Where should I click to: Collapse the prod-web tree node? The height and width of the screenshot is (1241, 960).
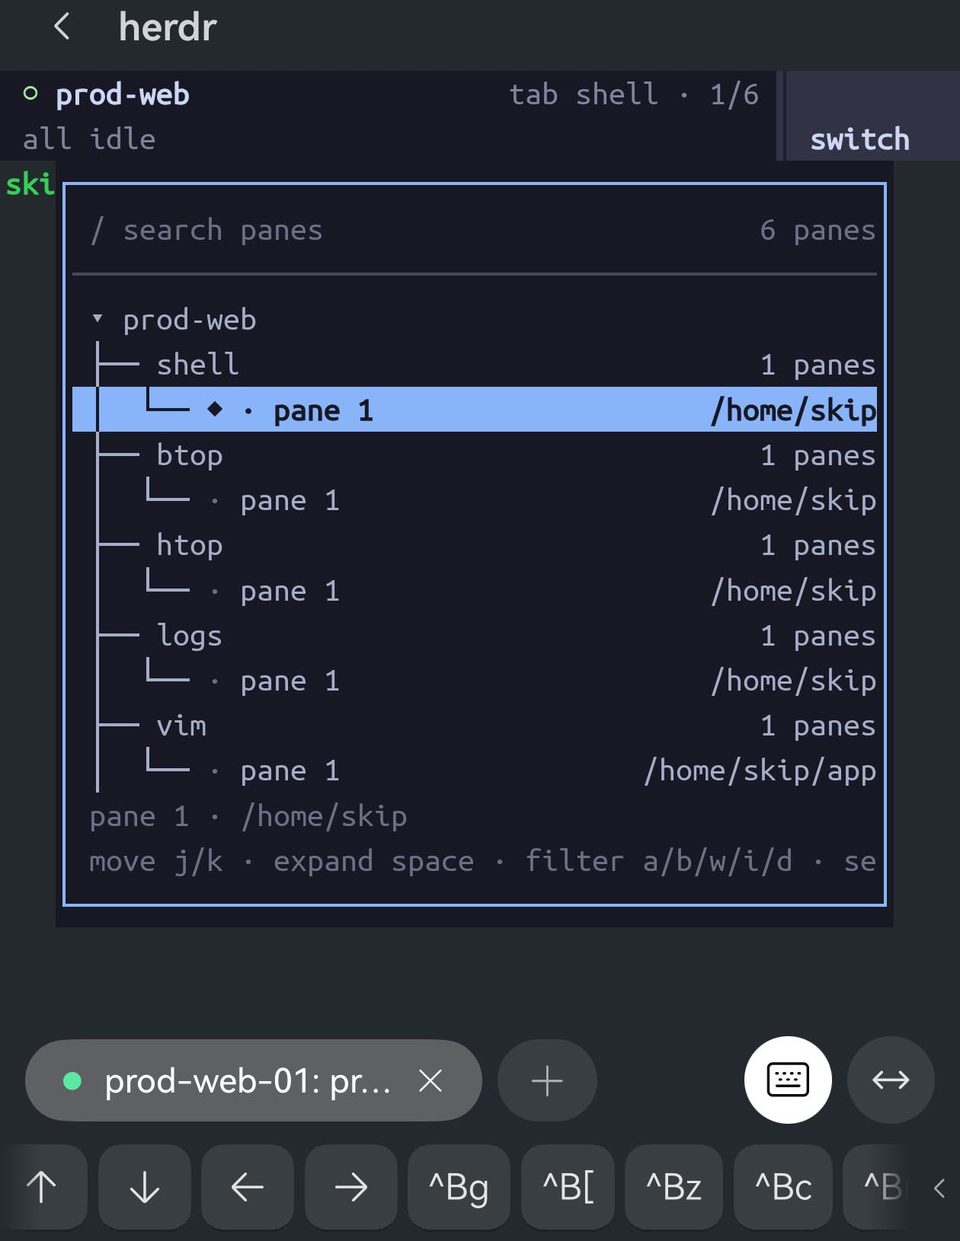(97, 319)
